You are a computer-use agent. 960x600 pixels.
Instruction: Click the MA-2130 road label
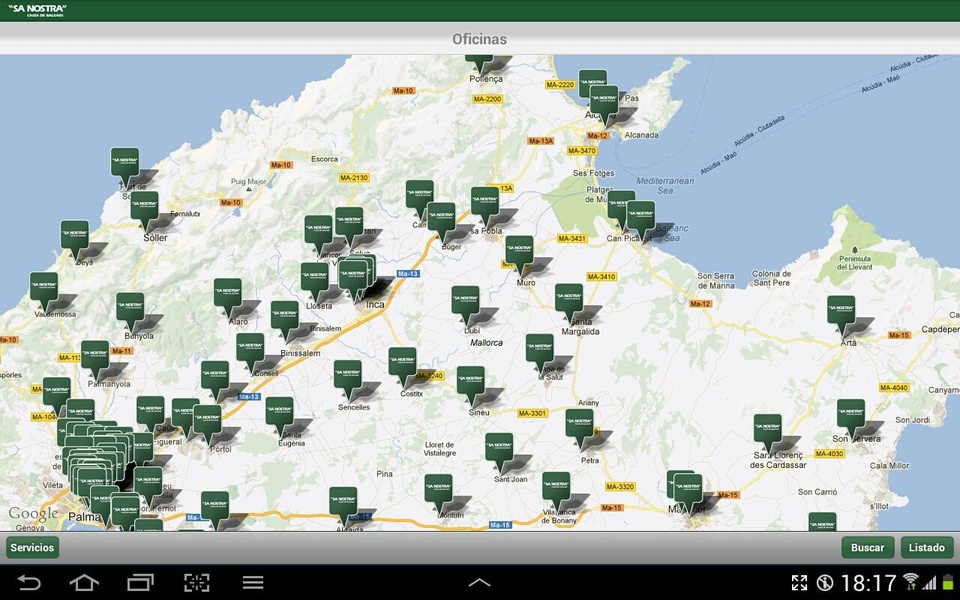click(354, 178)
